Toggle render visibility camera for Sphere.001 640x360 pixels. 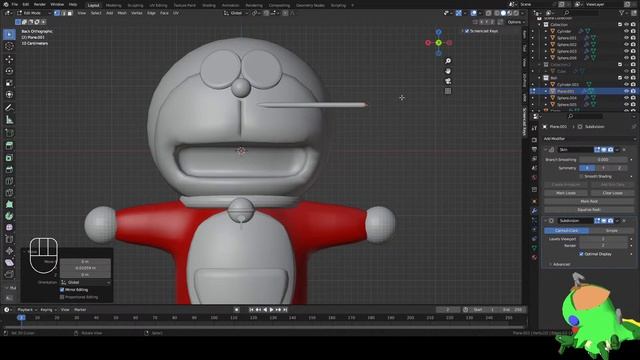pos(633,38)
